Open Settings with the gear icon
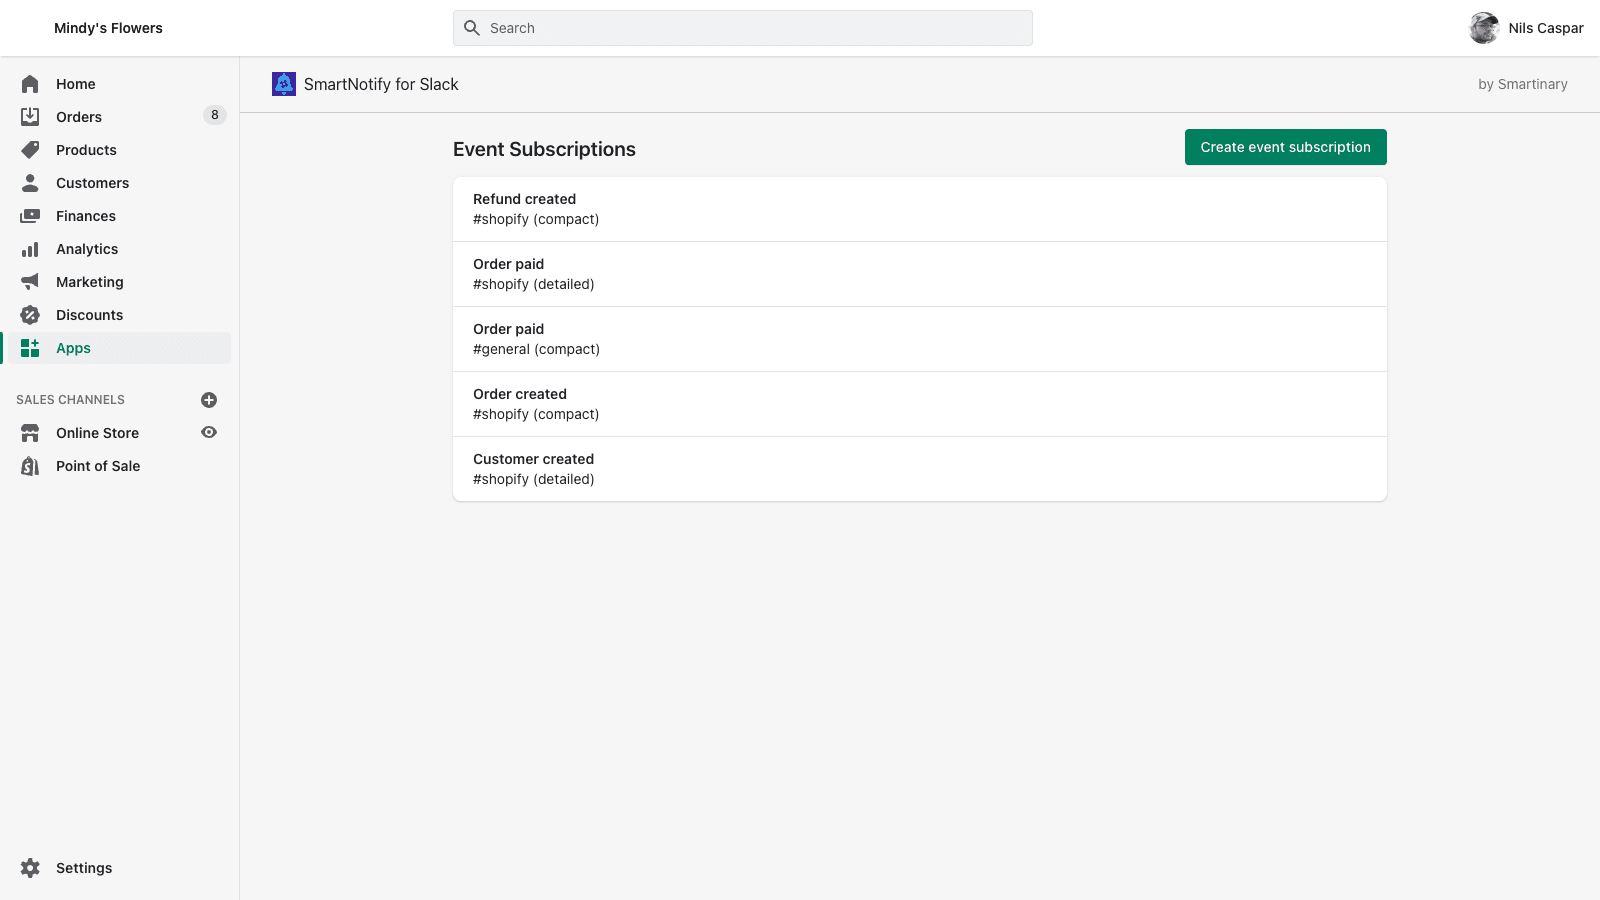 pyautogui.click(x=30, y=867)
